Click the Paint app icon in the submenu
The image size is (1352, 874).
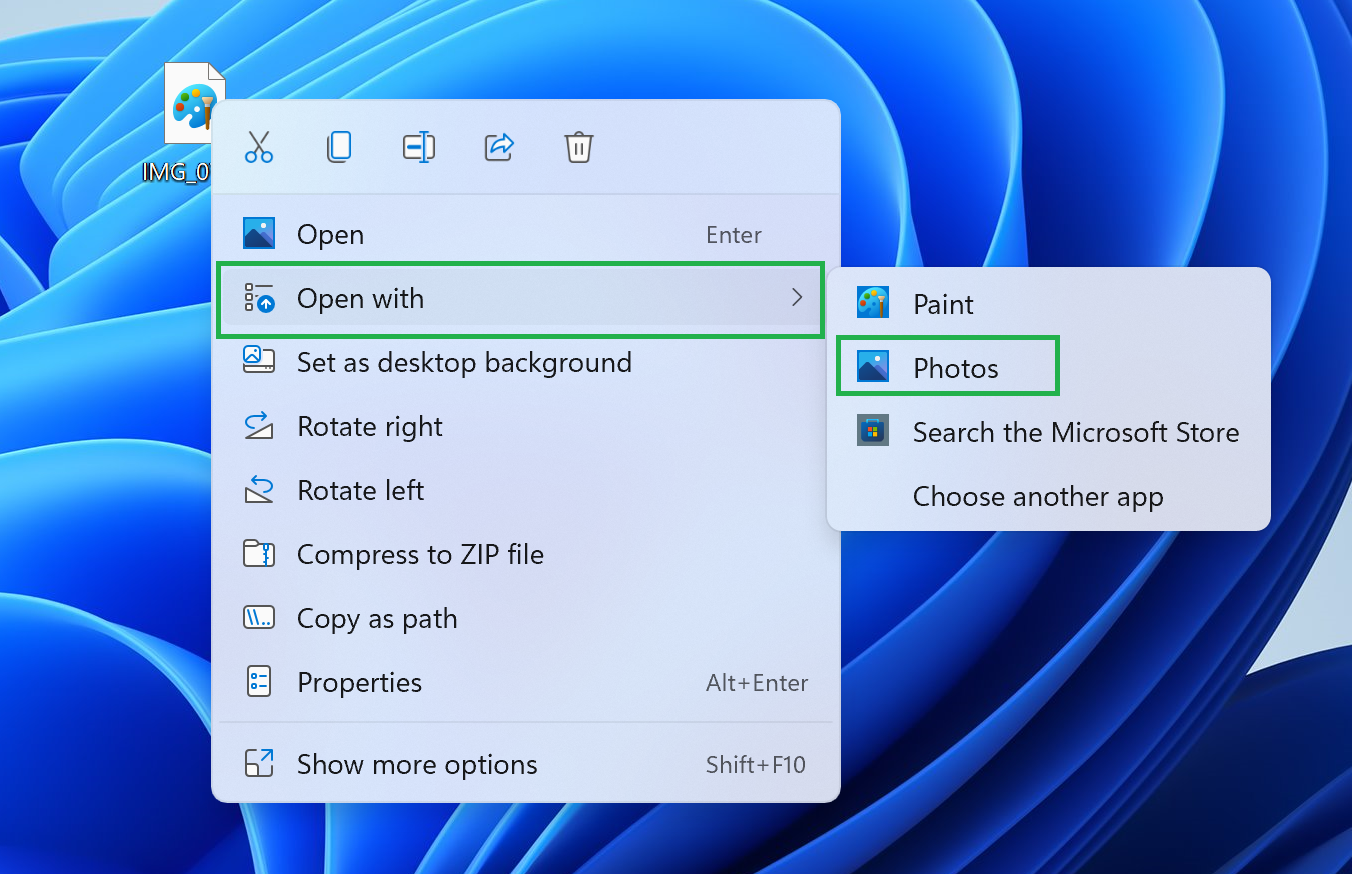coord(872,302)
